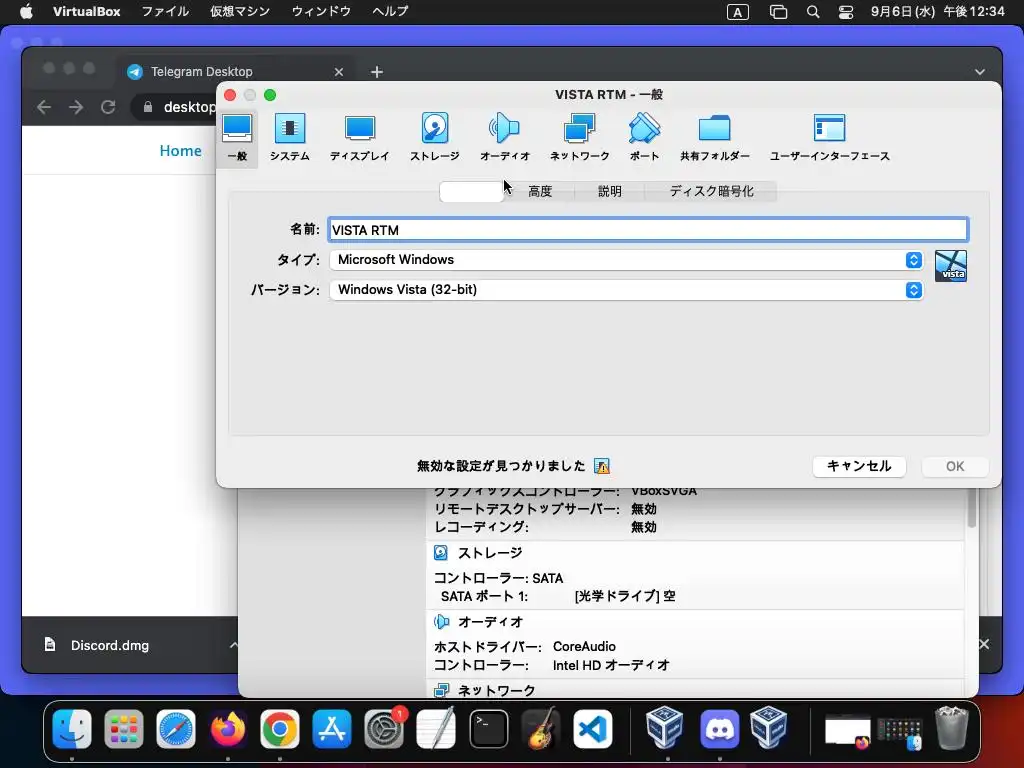Open the ウィンドウ menu
This screenshot has width=1024, height=768.
(x=321, y=11)
